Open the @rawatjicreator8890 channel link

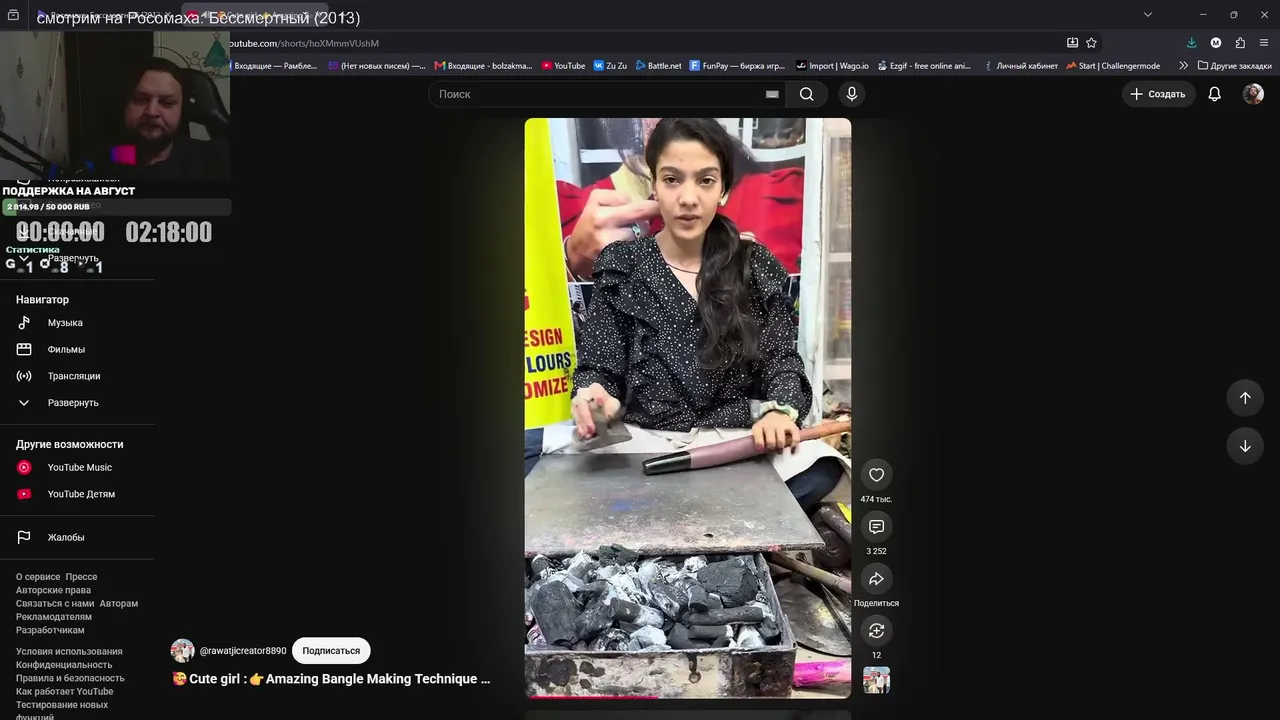coord(243,651)
